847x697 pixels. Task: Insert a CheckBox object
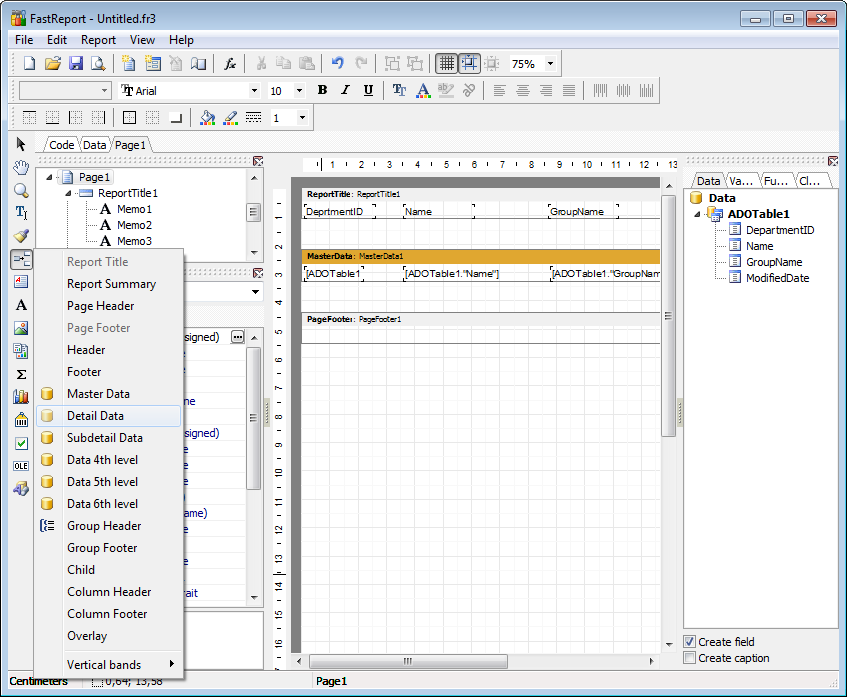click(21, 444)
